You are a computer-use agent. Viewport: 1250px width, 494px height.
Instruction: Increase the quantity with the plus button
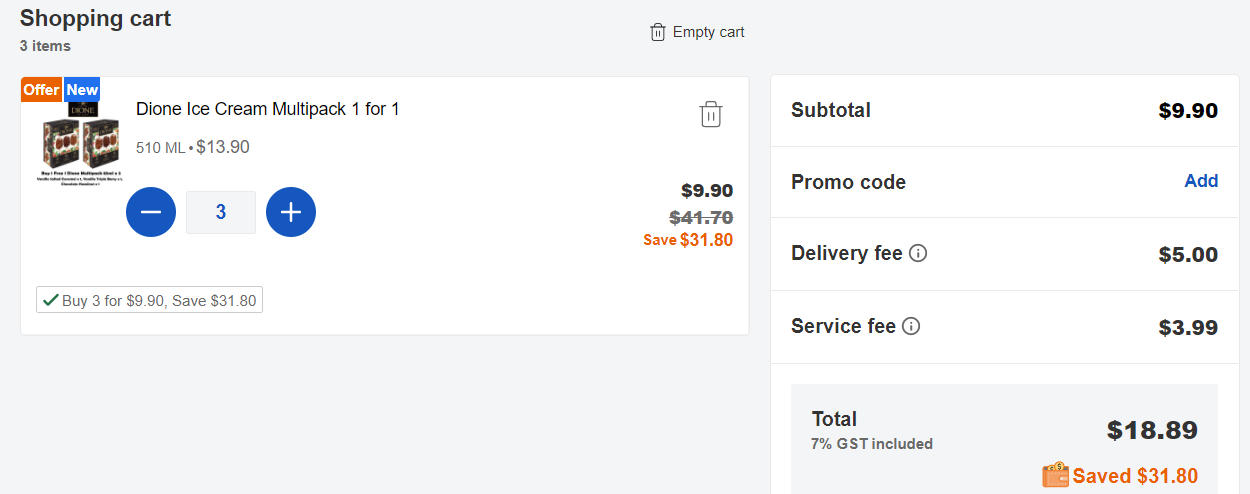[291, 212]
